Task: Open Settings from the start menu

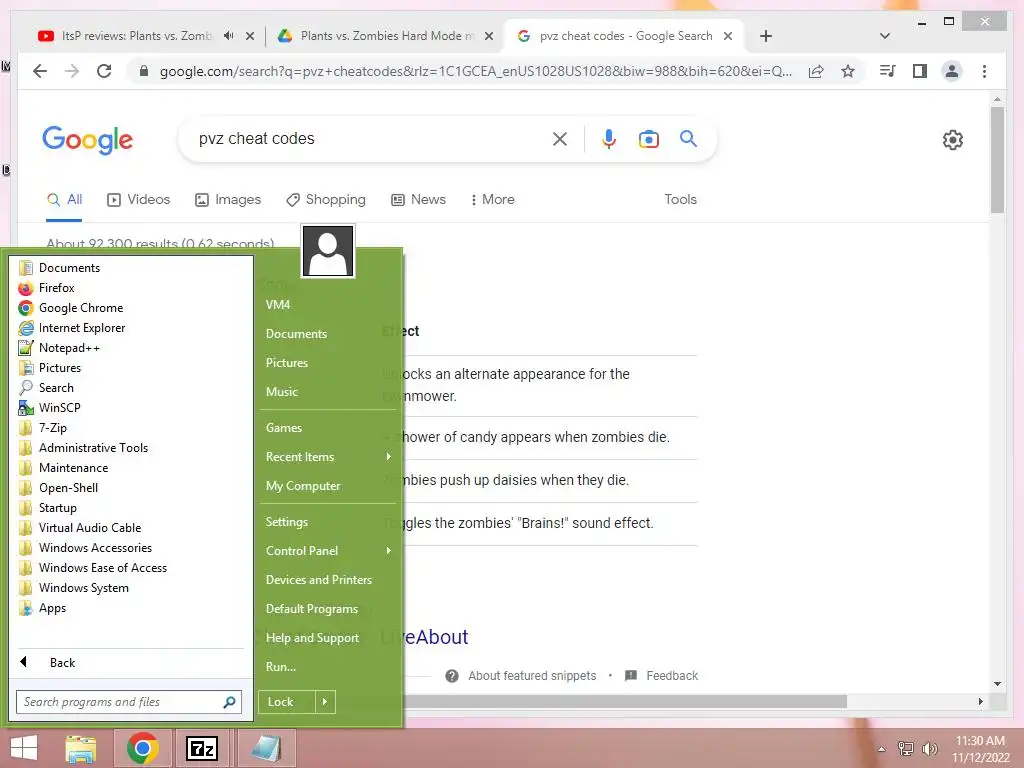Action: (x=287, y=522)
